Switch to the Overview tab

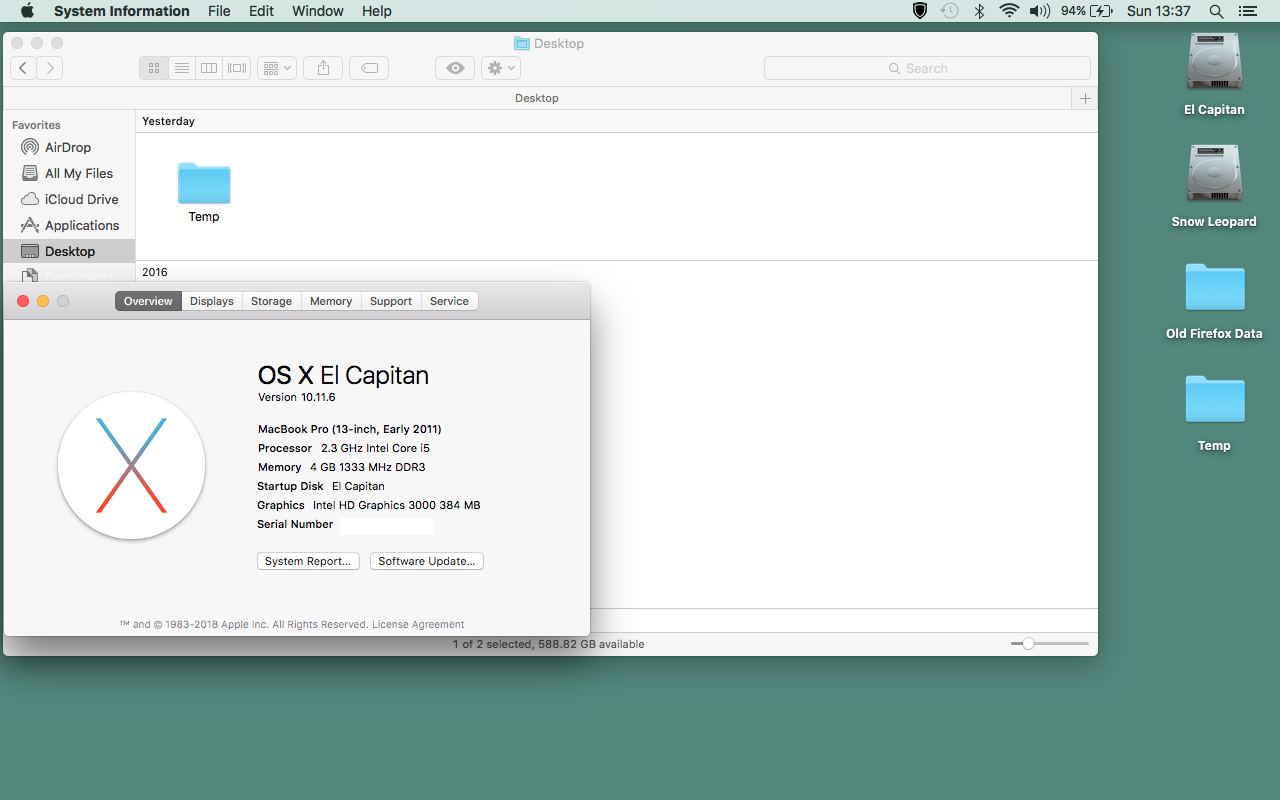click(148, 301)
